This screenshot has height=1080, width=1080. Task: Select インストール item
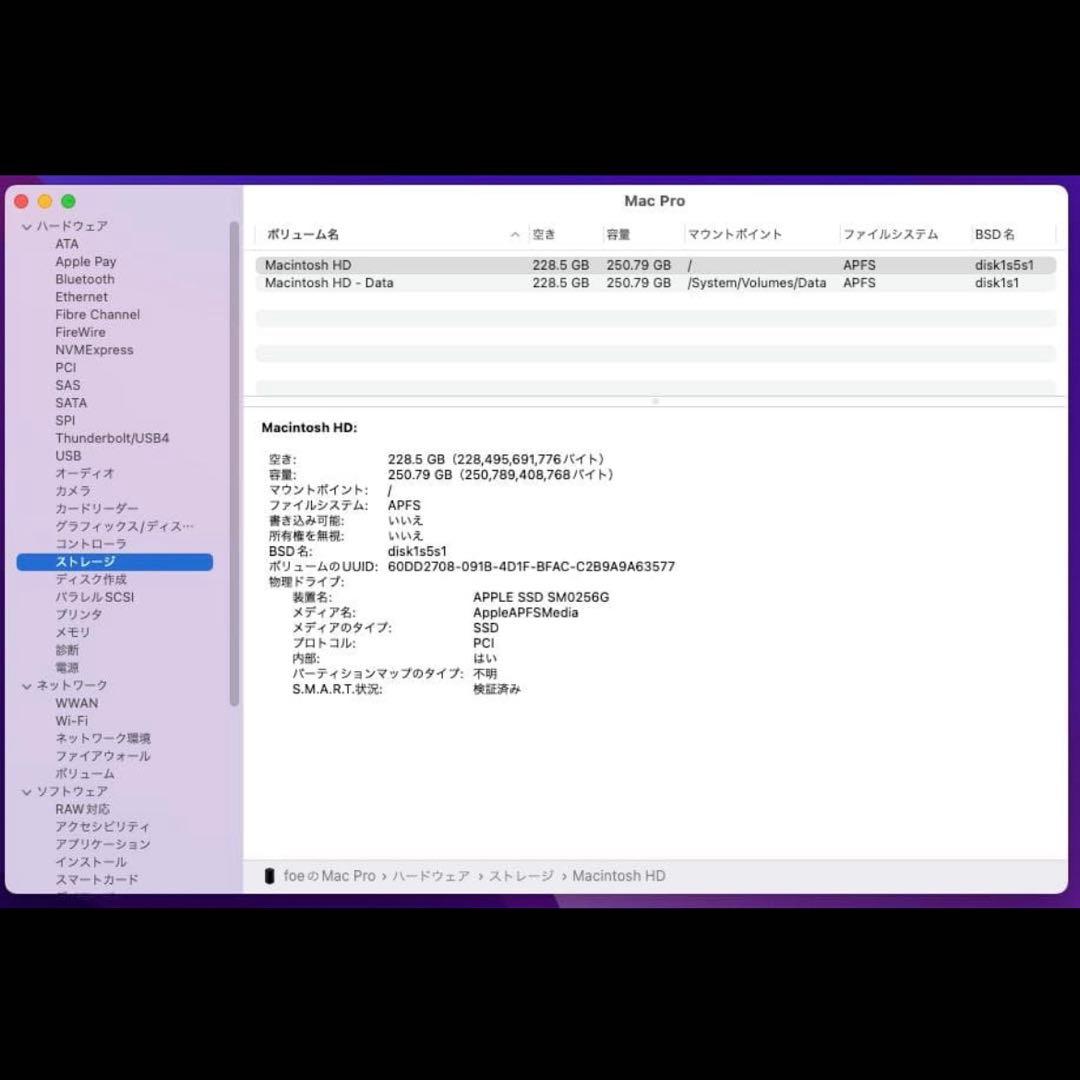(x=91, y=862)
